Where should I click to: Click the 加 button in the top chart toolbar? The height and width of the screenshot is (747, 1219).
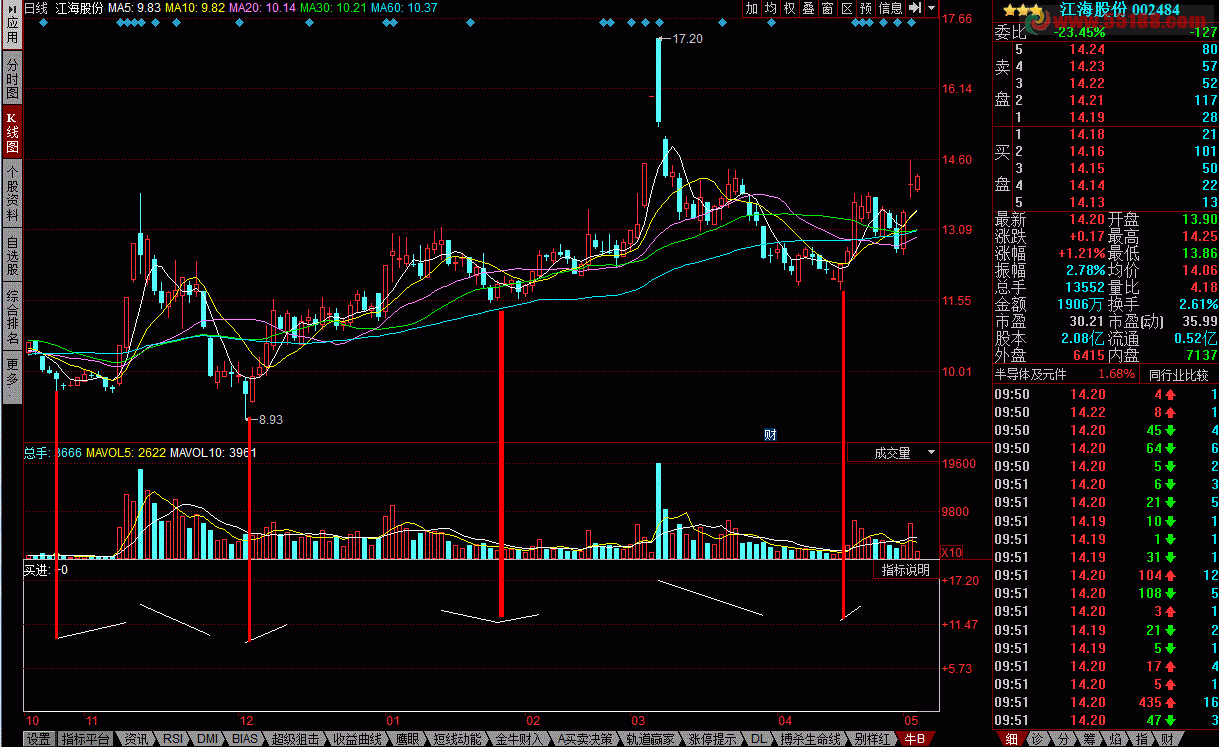(x=752, y=8)
